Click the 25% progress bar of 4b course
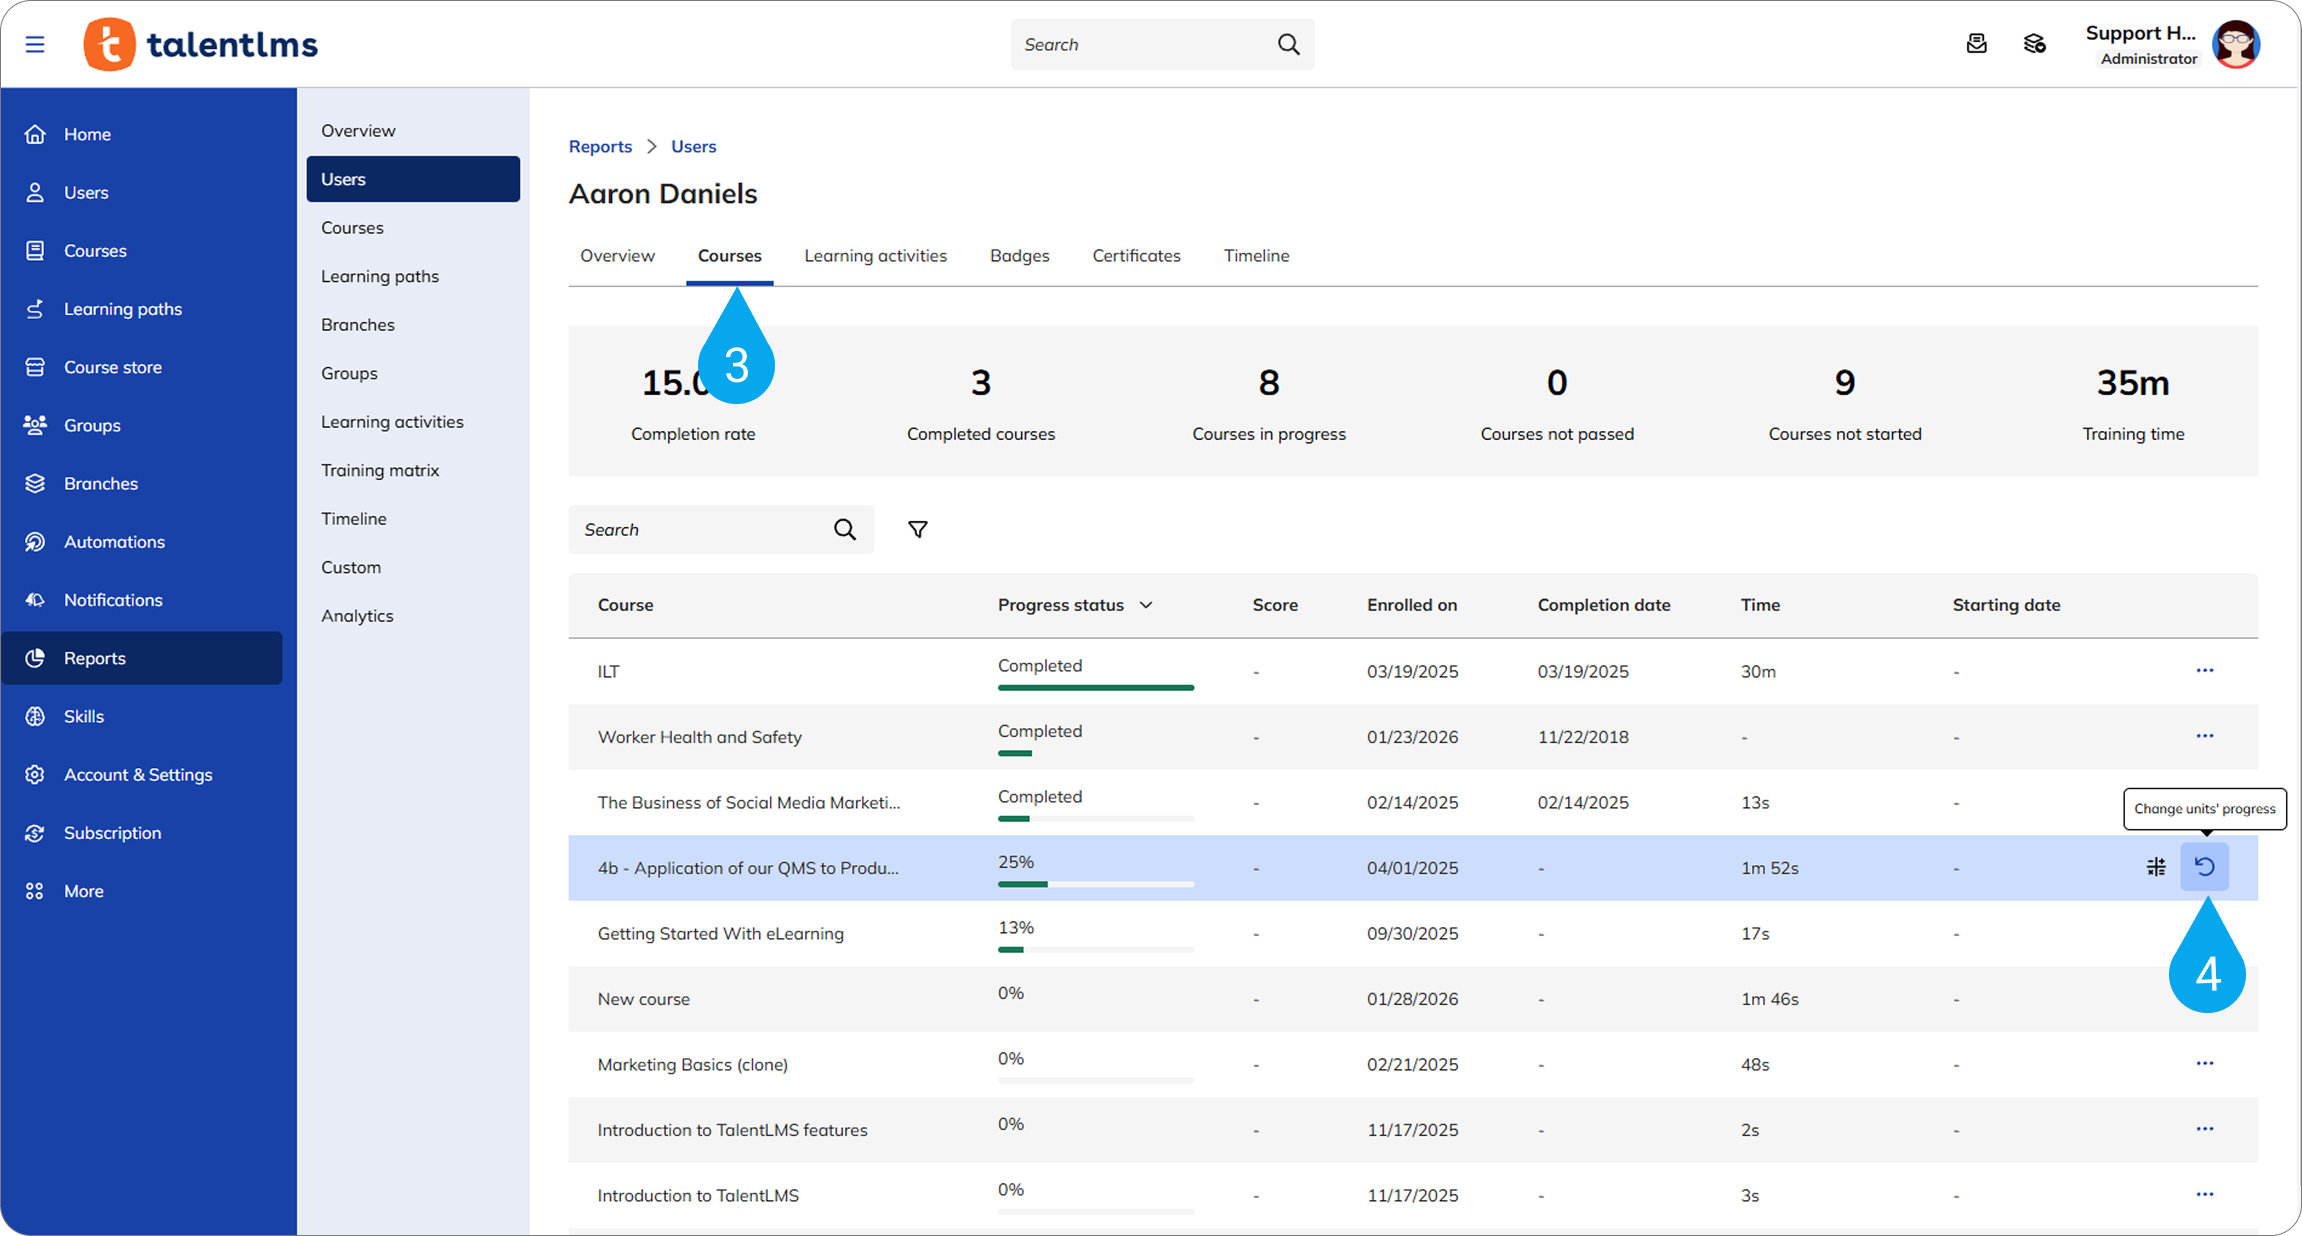The image size is (2302, 1236). (1095, 884)
